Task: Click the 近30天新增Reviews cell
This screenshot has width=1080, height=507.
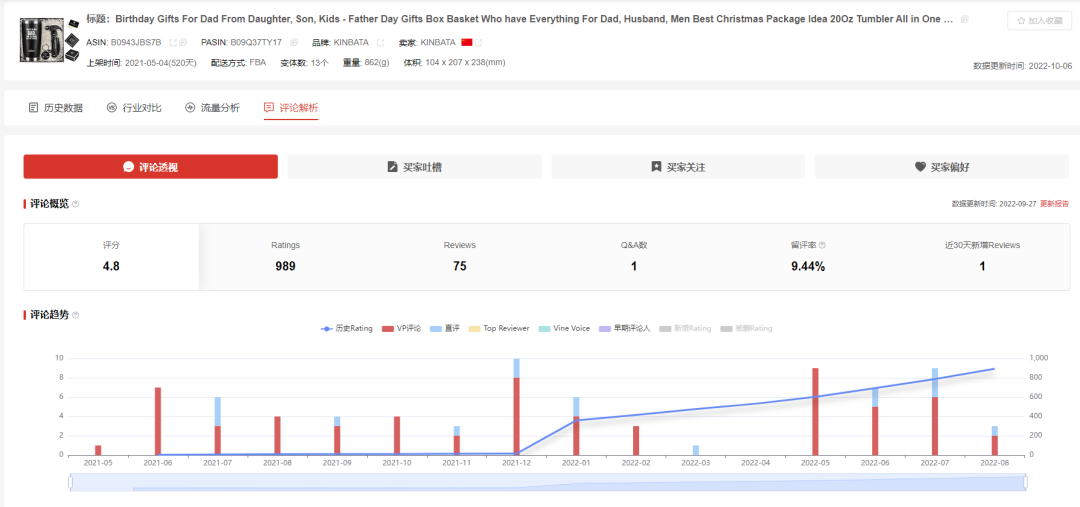Action: point(982,256)
